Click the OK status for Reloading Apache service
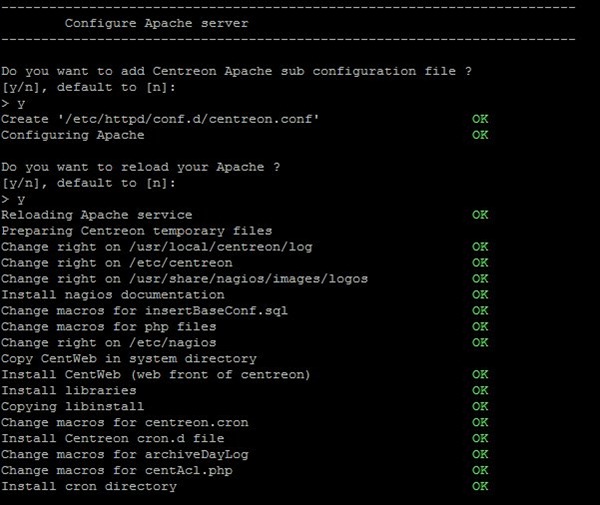The height and width of the screenshot is (505, 600). [x=480, y=215]
